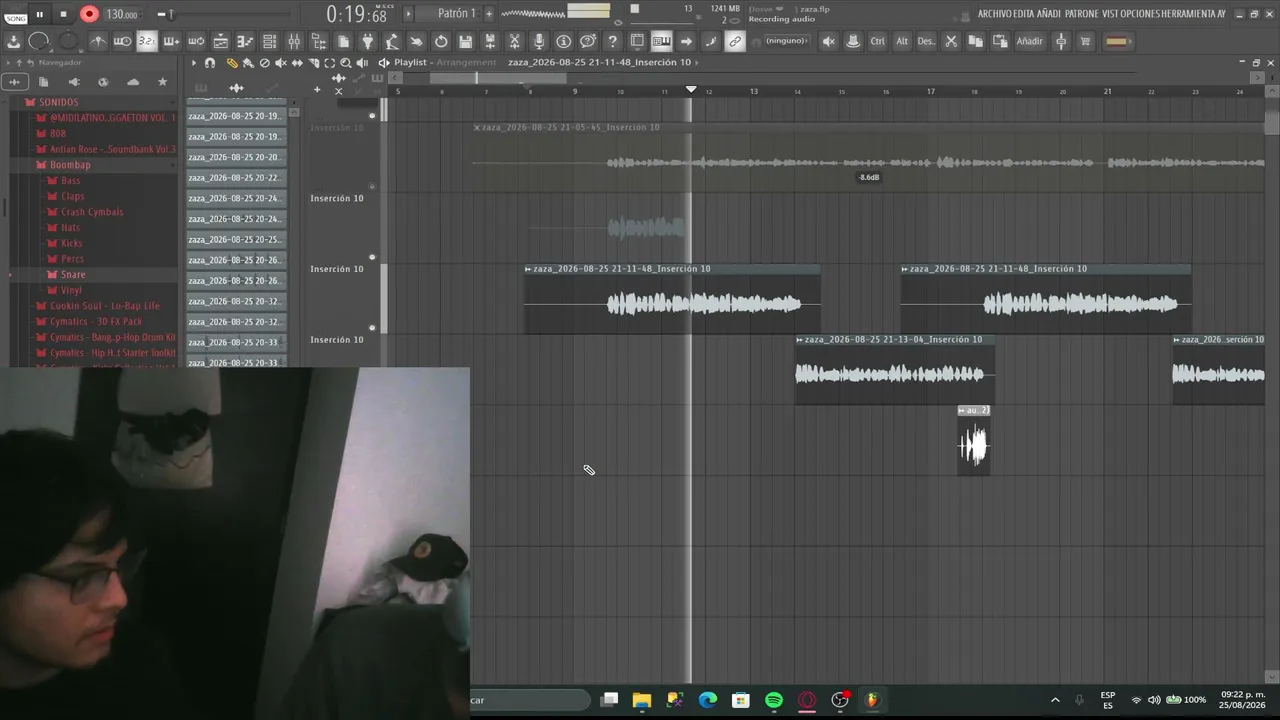Open the playlist menu arrow

click(x=194, y=63)
